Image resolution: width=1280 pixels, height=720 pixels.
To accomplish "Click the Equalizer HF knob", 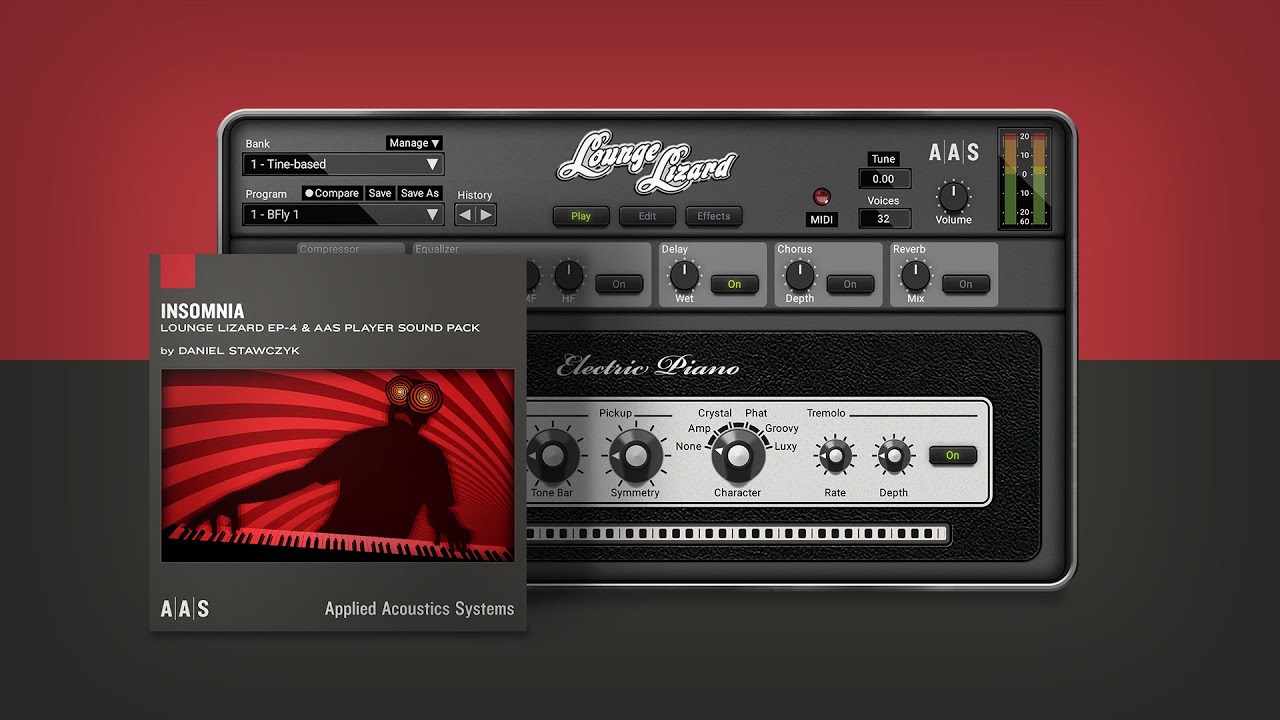I will 568,275.
